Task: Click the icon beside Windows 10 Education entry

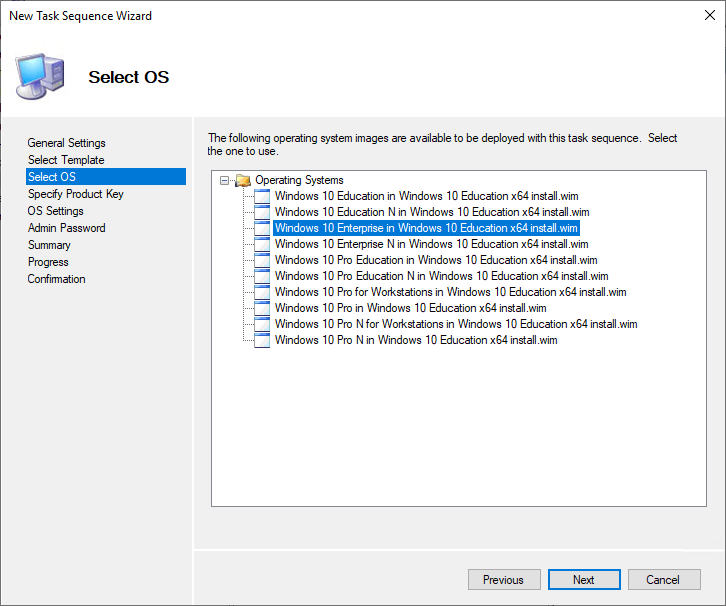Action: click(262, 196)
